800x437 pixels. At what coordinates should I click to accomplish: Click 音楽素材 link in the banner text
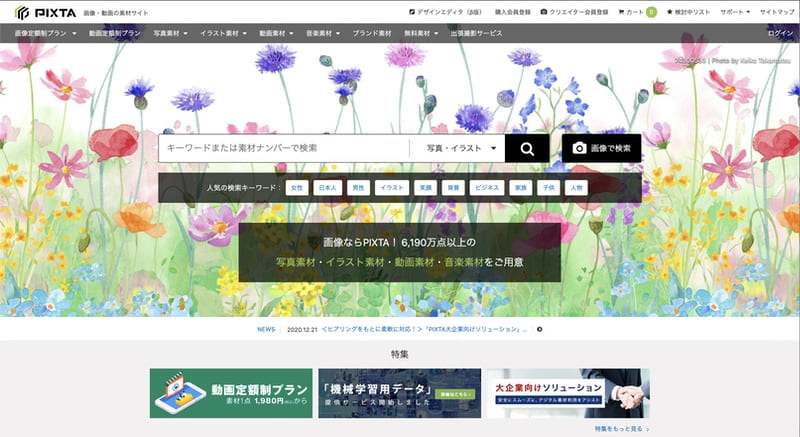464,262
